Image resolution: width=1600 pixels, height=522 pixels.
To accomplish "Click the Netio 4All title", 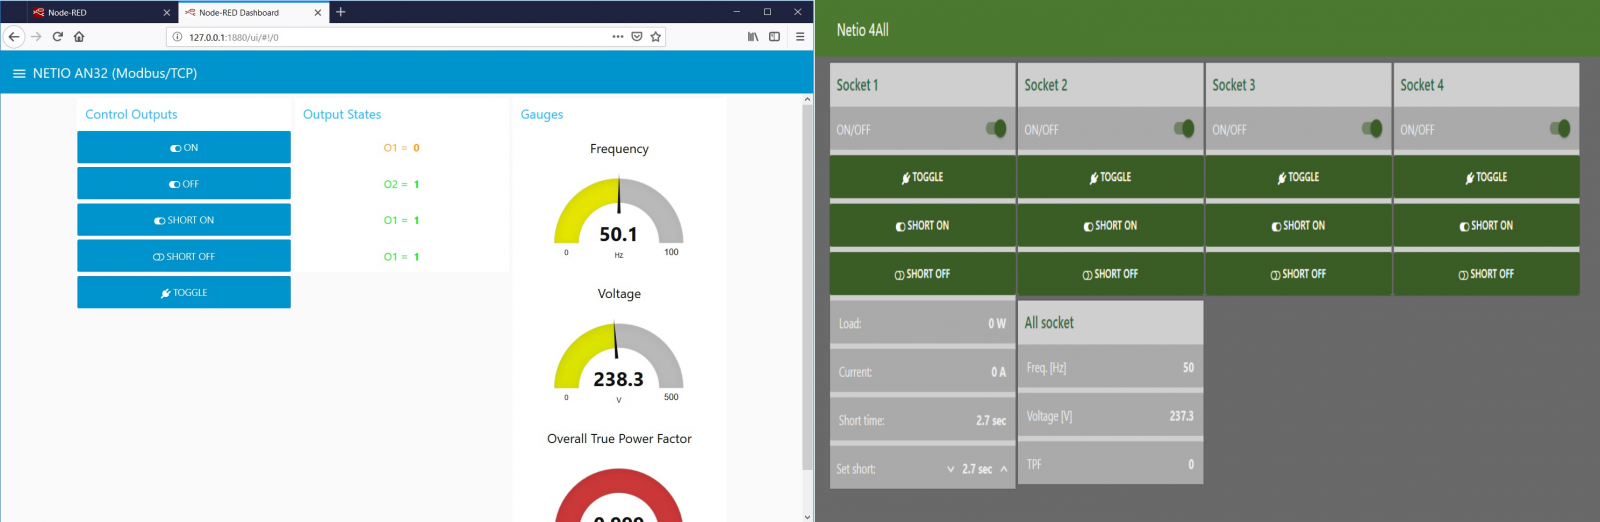I will tap(863, 30).
